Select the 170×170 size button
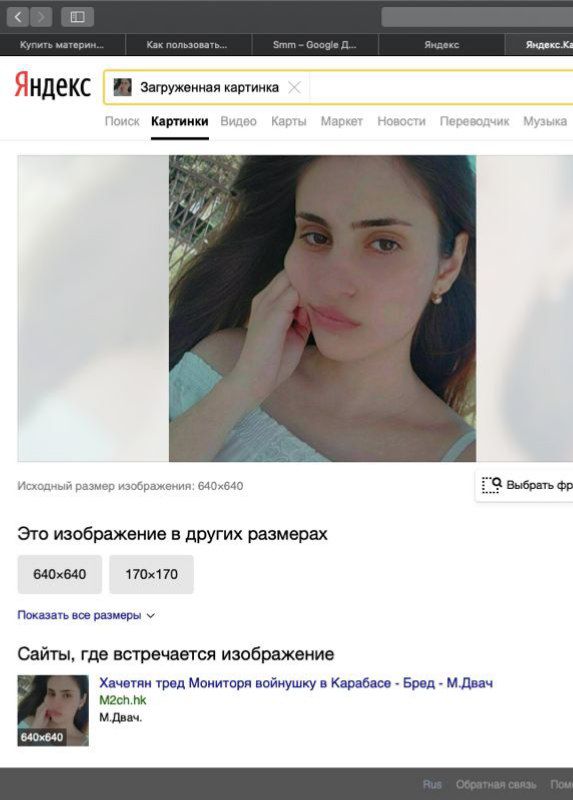This screenshot has height=800, width=573. pyautogui.click(x=152, y=574)
